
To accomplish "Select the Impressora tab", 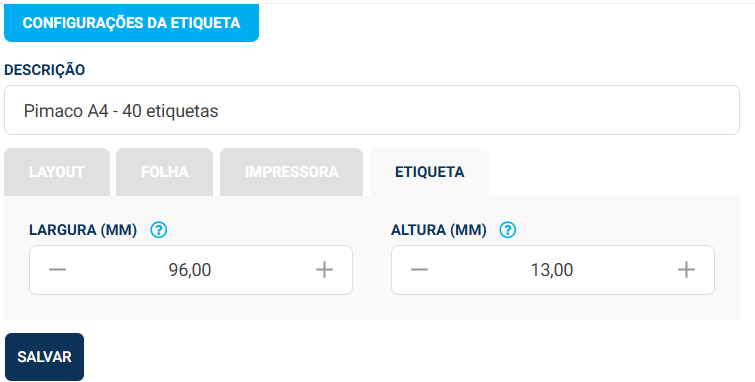I will [291, 172].
